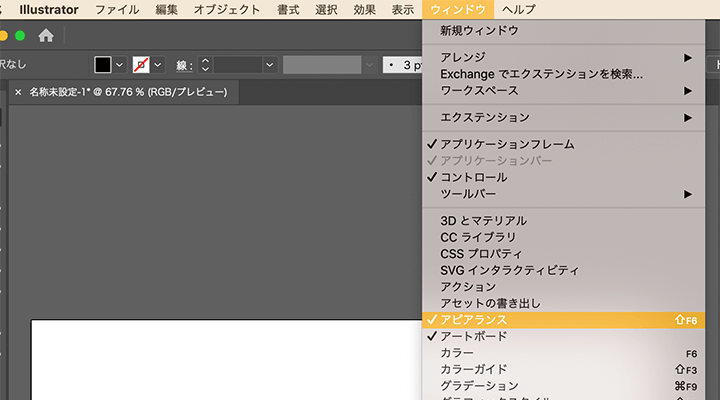Expand the ワークスペース submenu
720x400 pixels.
point(563,90)
